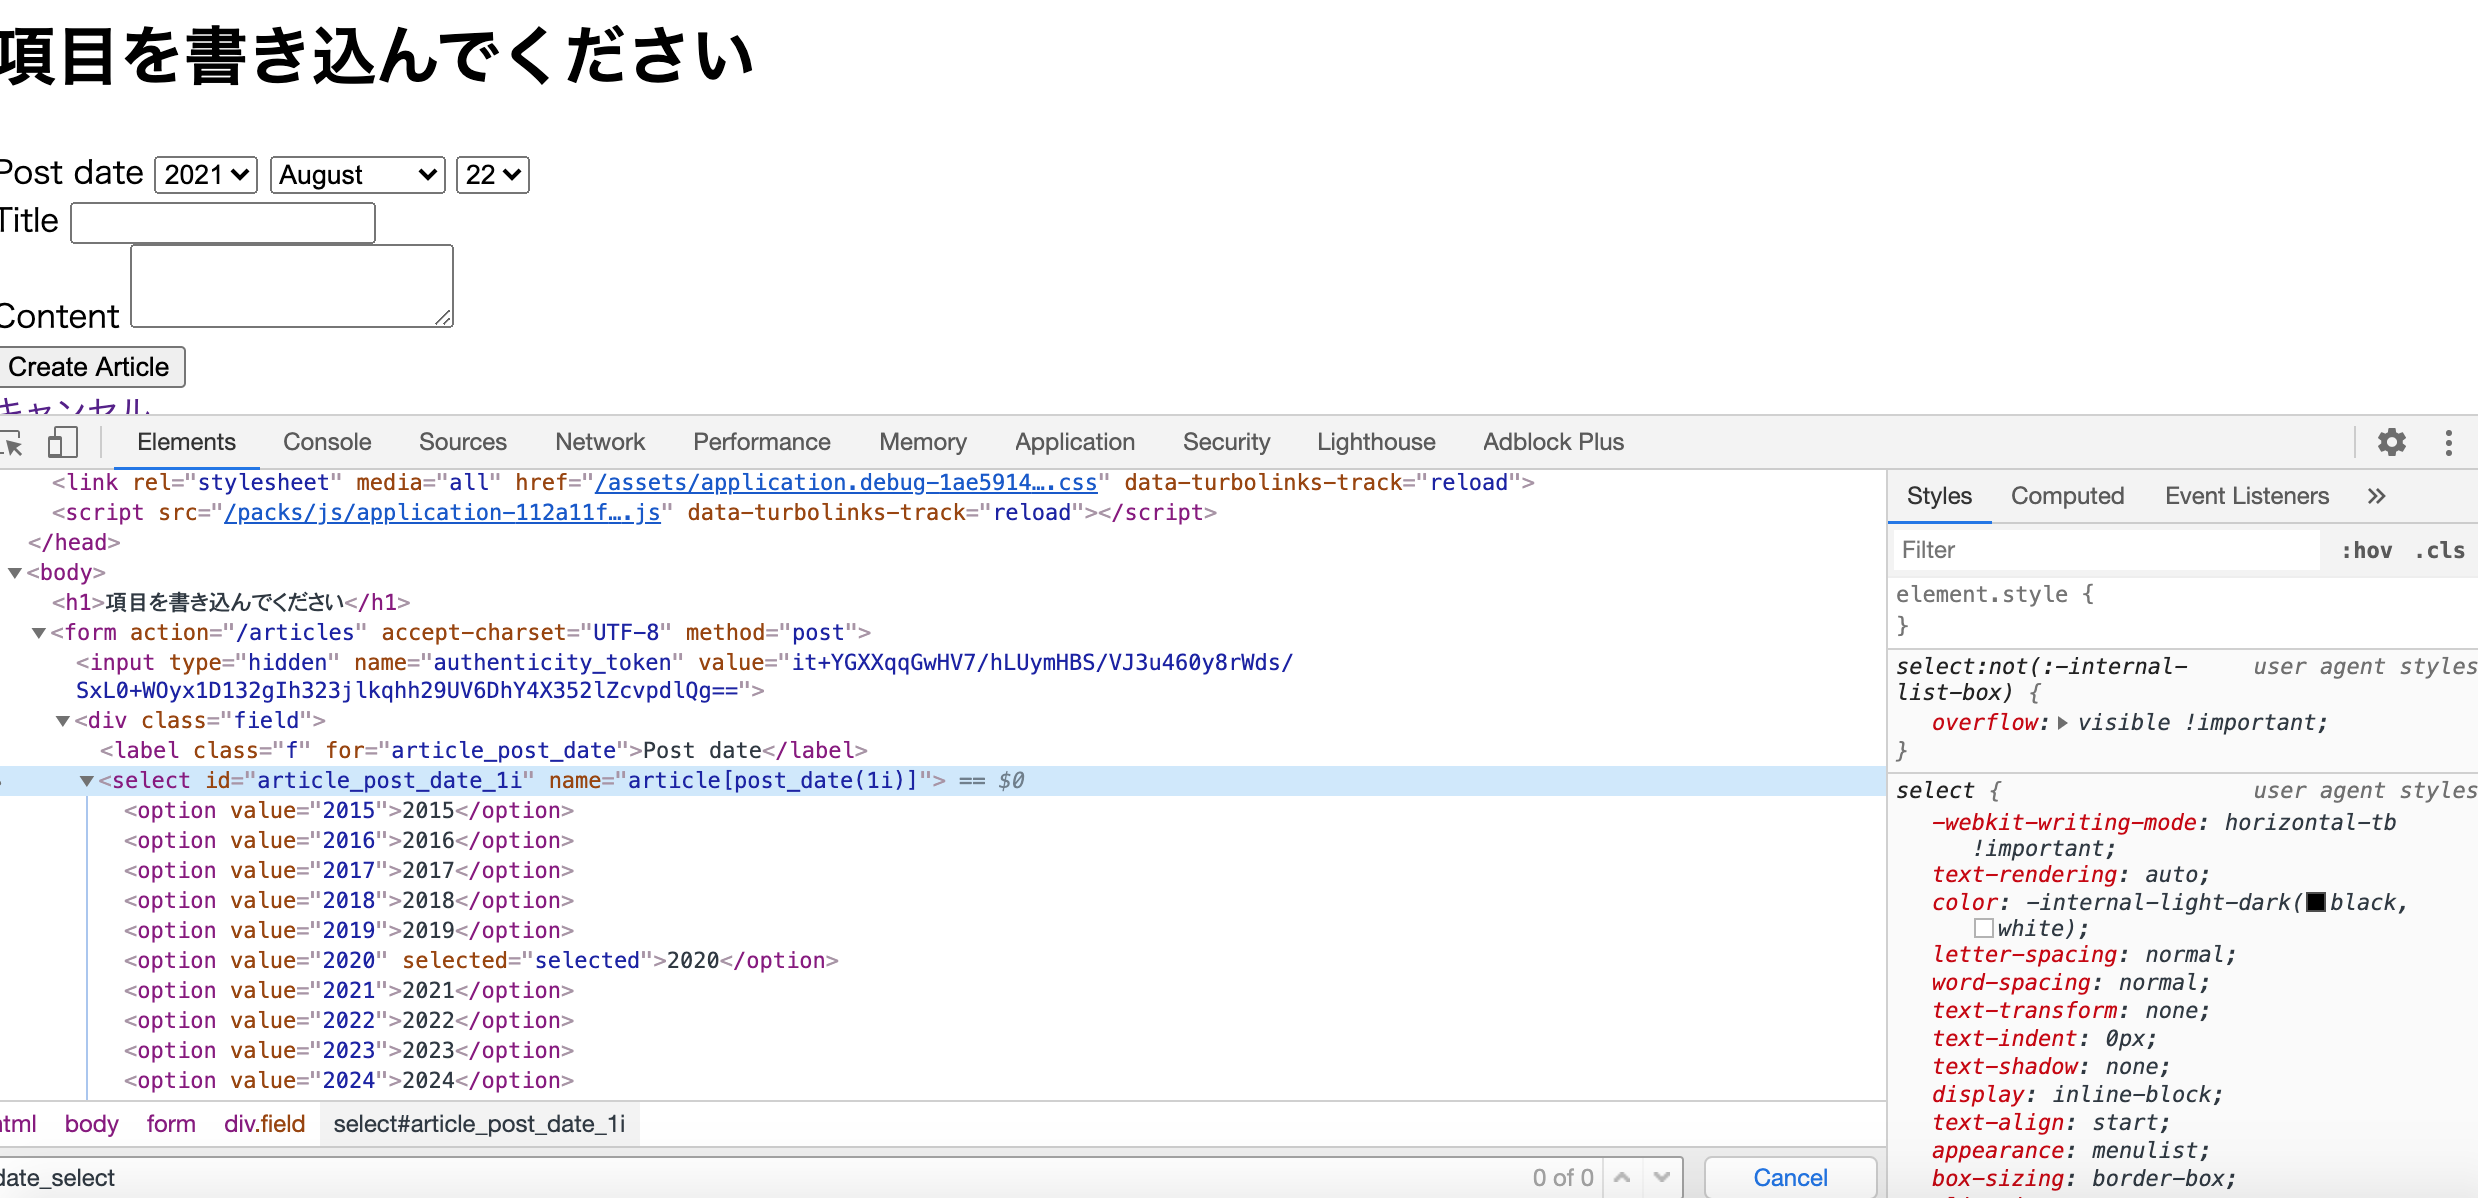Go to previous search result arrow
The height and width of the screenshot is (1198, 2478).
[x=1622, y=1177]
